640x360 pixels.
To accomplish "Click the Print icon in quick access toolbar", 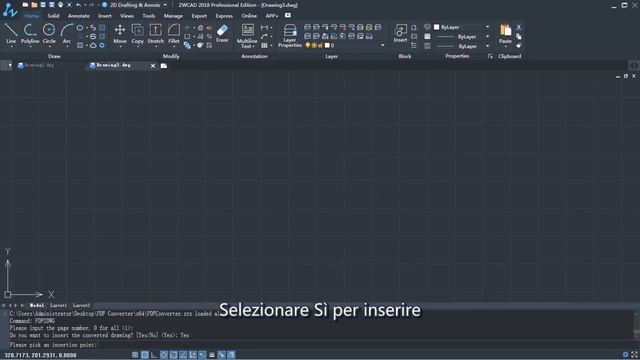I will click(x=60, y=5).
